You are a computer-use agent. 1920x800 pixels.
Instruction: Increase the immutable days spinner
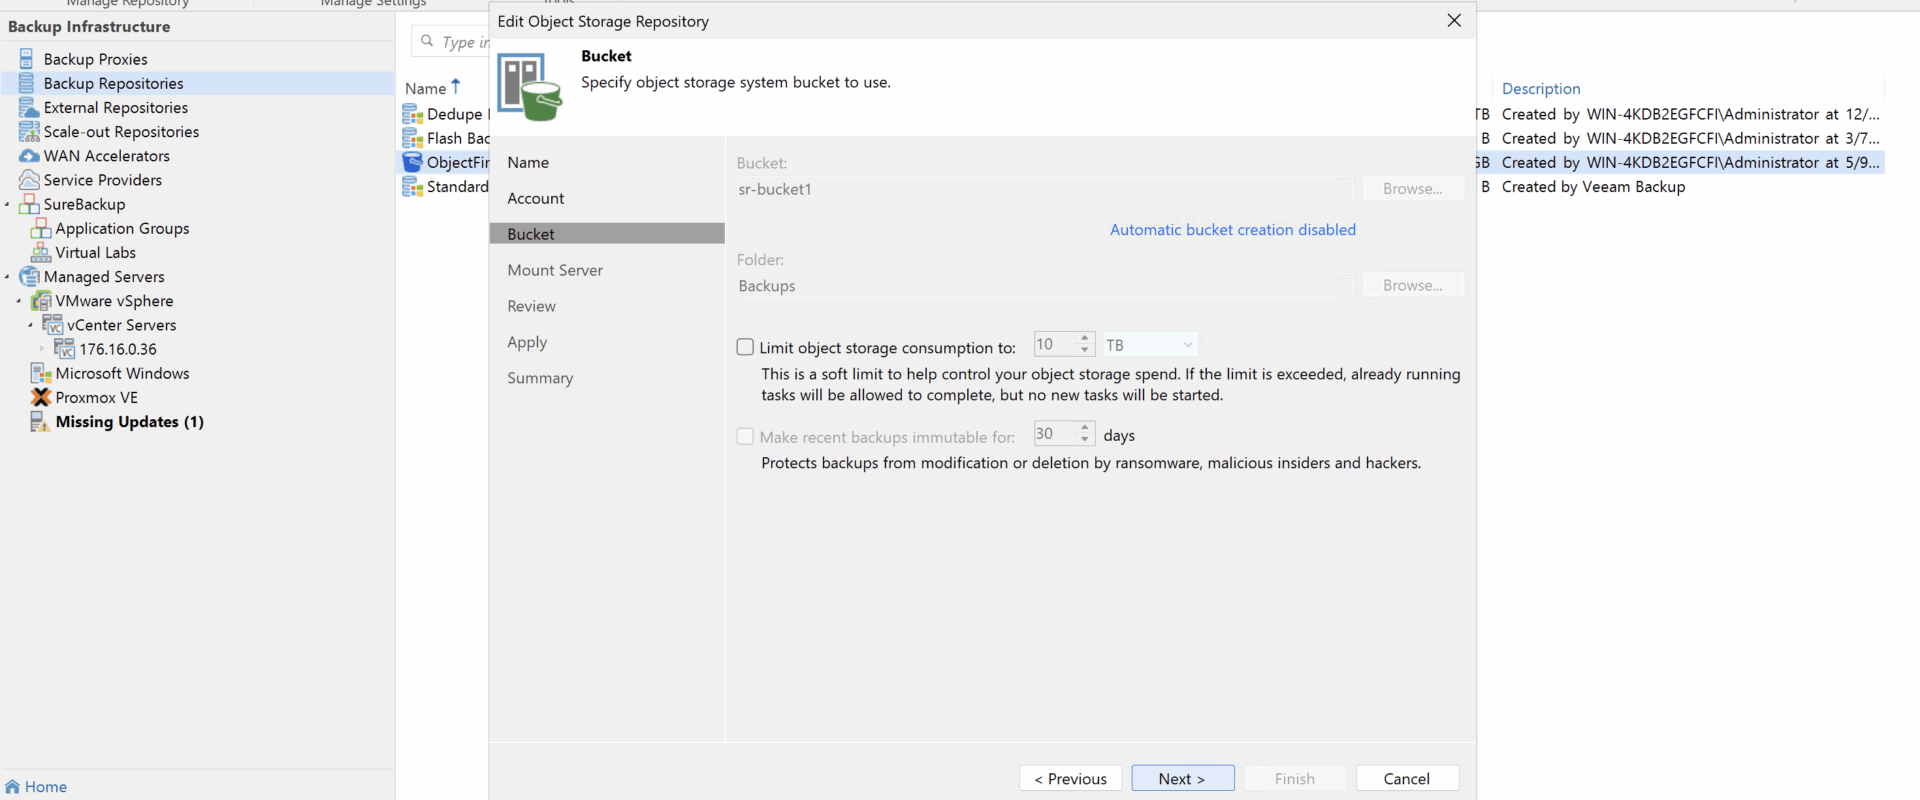1085,427
